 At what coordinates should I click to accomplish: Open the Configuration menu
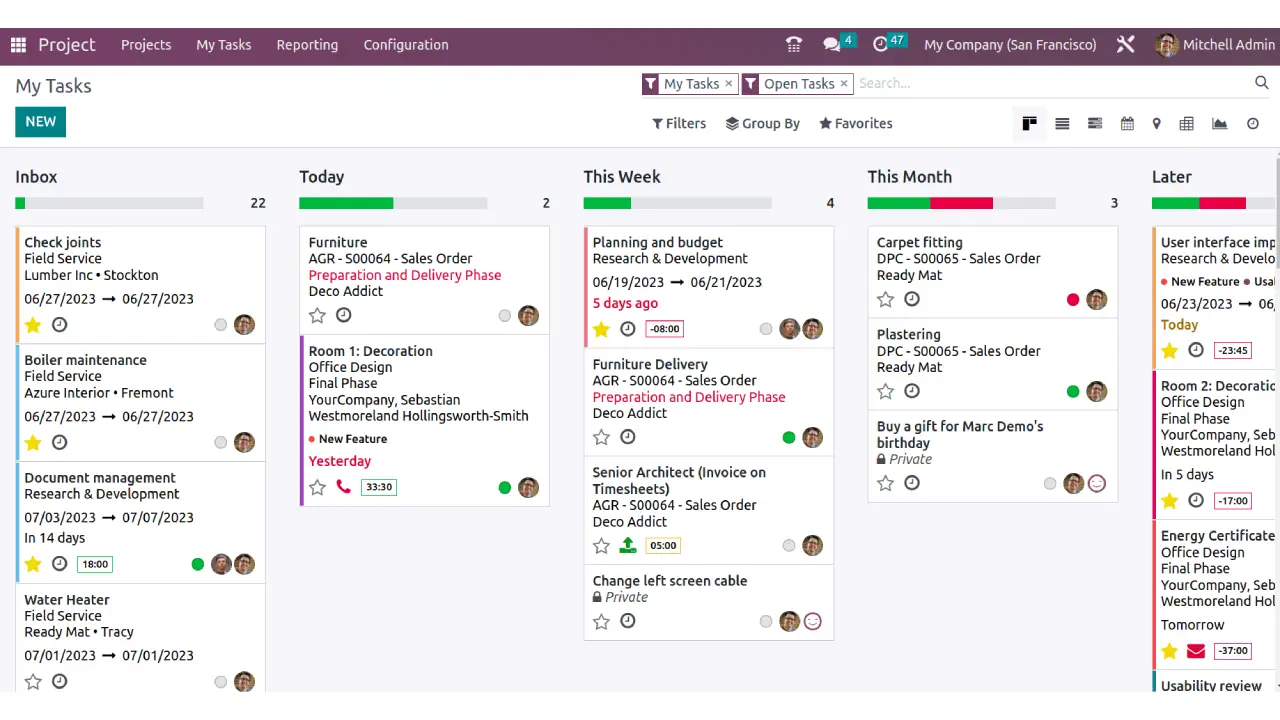coord(406,45)
